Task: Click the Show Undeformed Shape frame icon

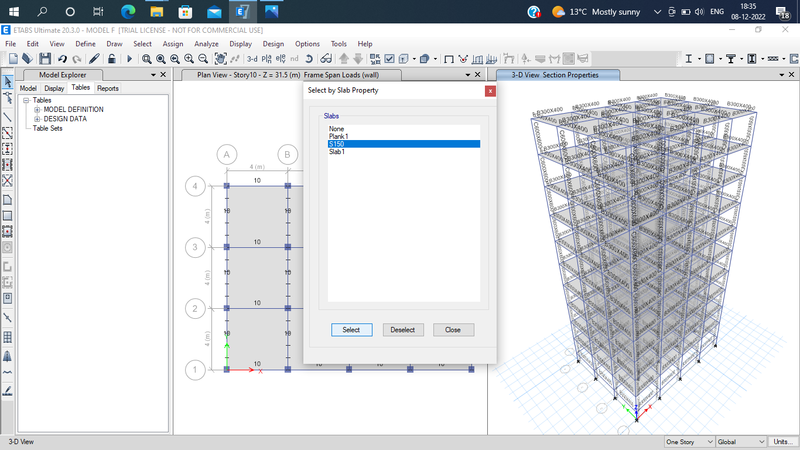Action: (x=448, y=59)
